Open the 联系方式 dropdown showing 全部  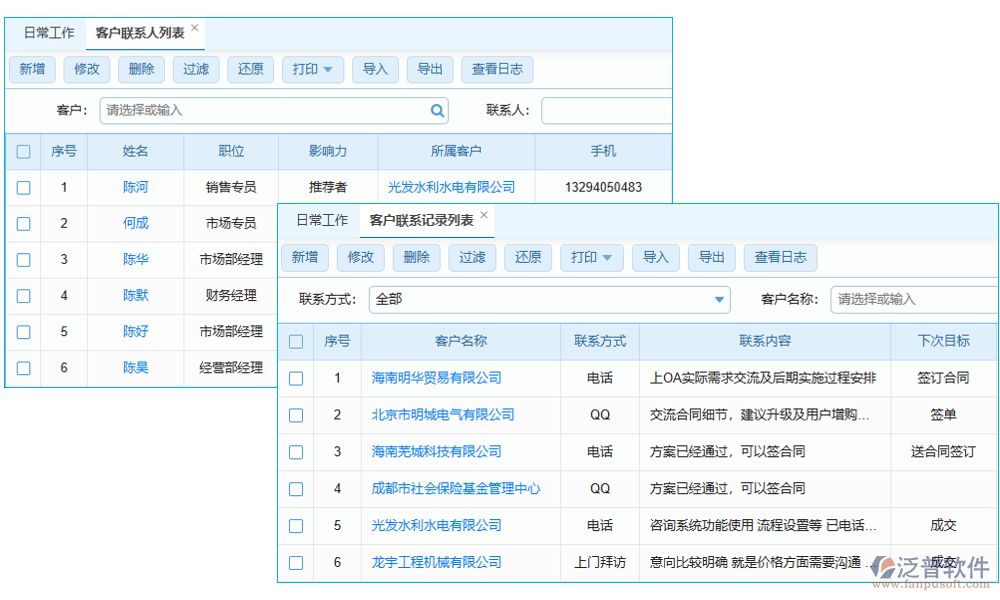pyautogui.click(x=718, y=299)
